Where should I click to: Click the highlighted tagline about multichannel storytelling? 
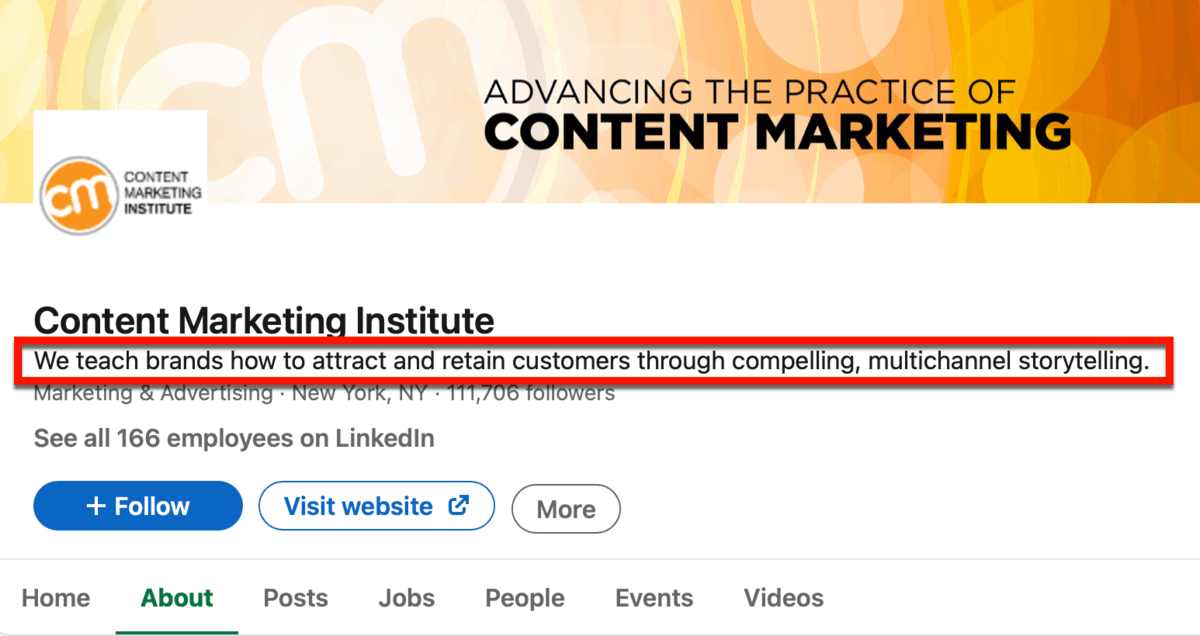click(x=591, y=360)
